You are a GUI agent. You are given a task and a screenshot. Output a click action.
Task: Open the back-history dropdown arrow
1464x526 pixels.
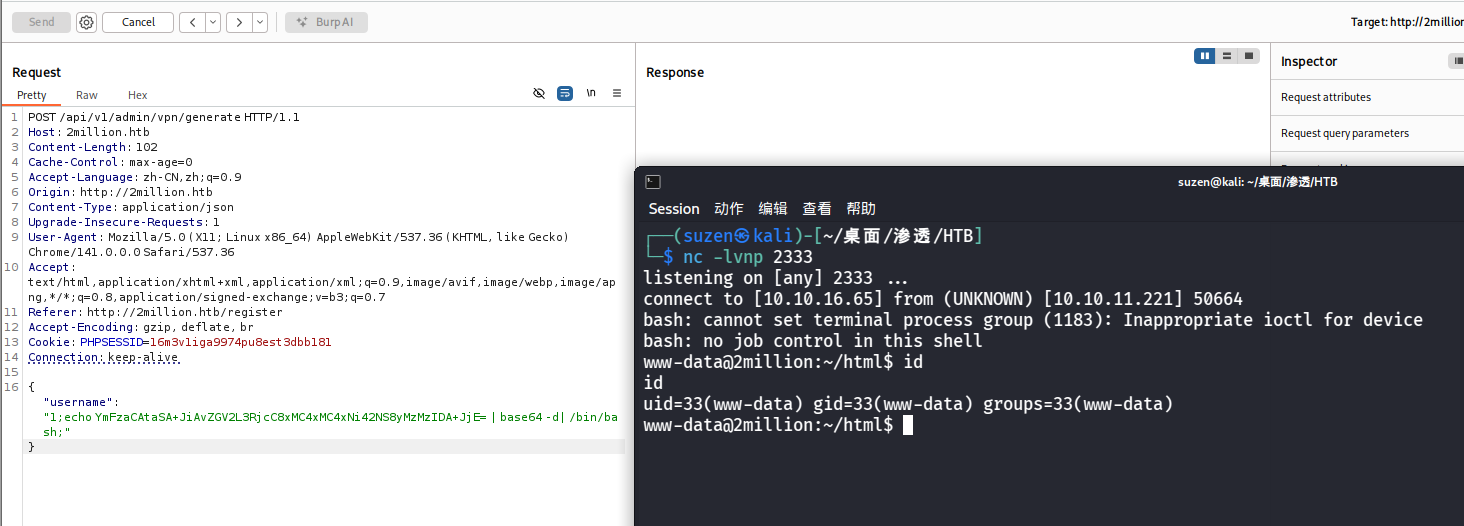click(x=213, y=22)
